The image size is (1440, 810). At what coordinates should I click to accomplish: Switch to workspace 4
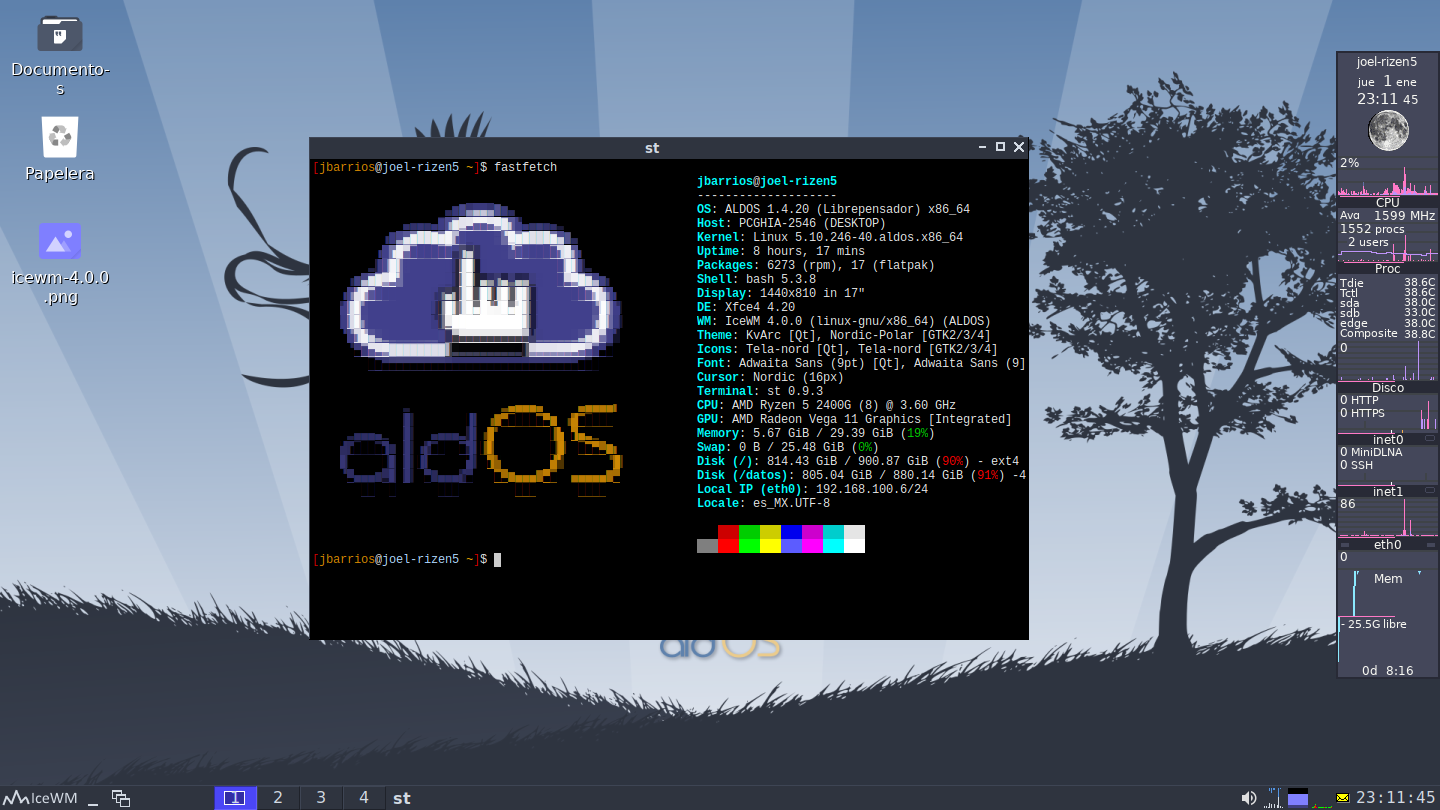(364, 797)
